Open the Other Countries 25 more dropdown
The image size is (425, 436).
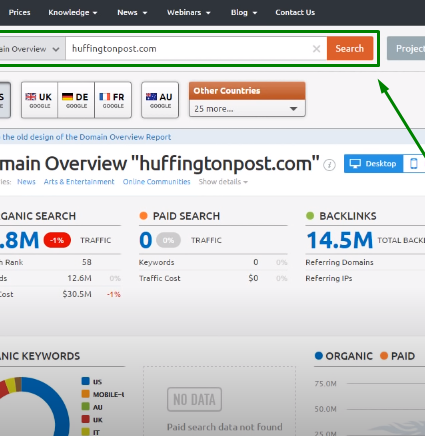point(247,109)
